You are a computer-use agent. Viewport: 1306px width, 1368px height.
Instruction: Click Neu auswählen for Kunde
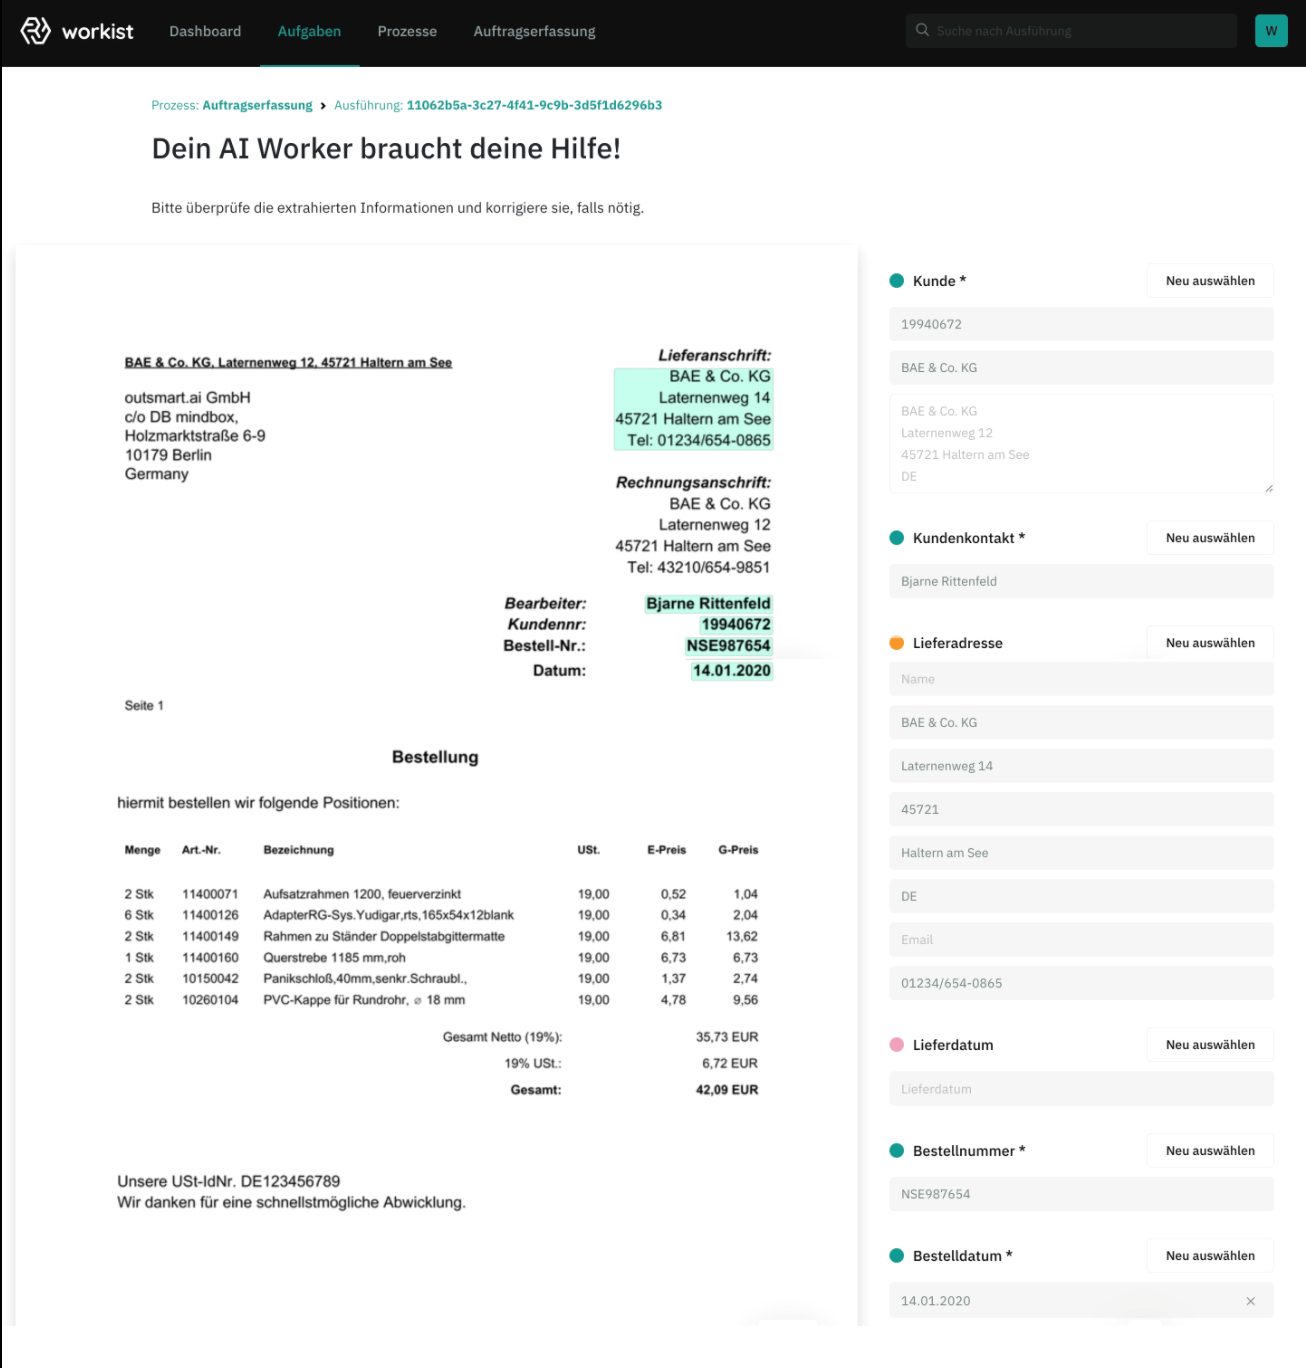pos(1210,281)
